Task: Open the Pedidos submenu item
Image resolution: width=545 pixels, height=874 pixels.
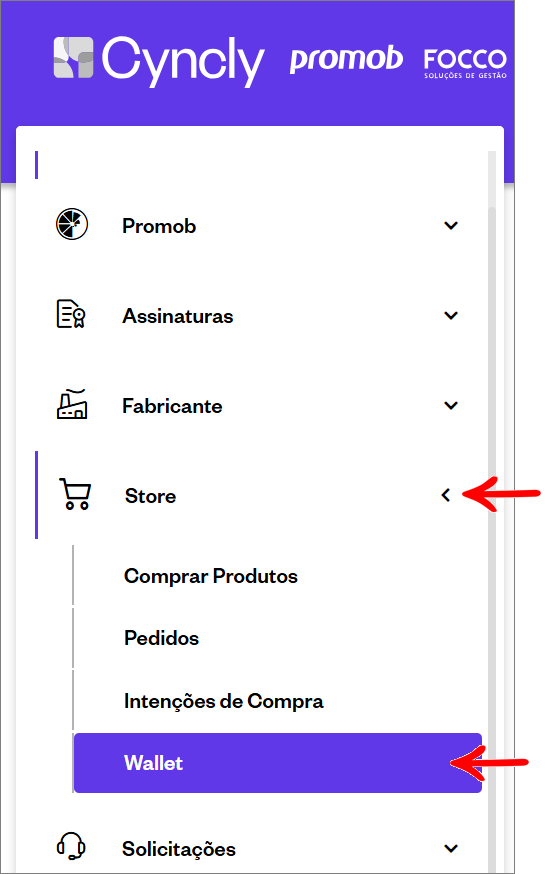Action: pos(161,638)
